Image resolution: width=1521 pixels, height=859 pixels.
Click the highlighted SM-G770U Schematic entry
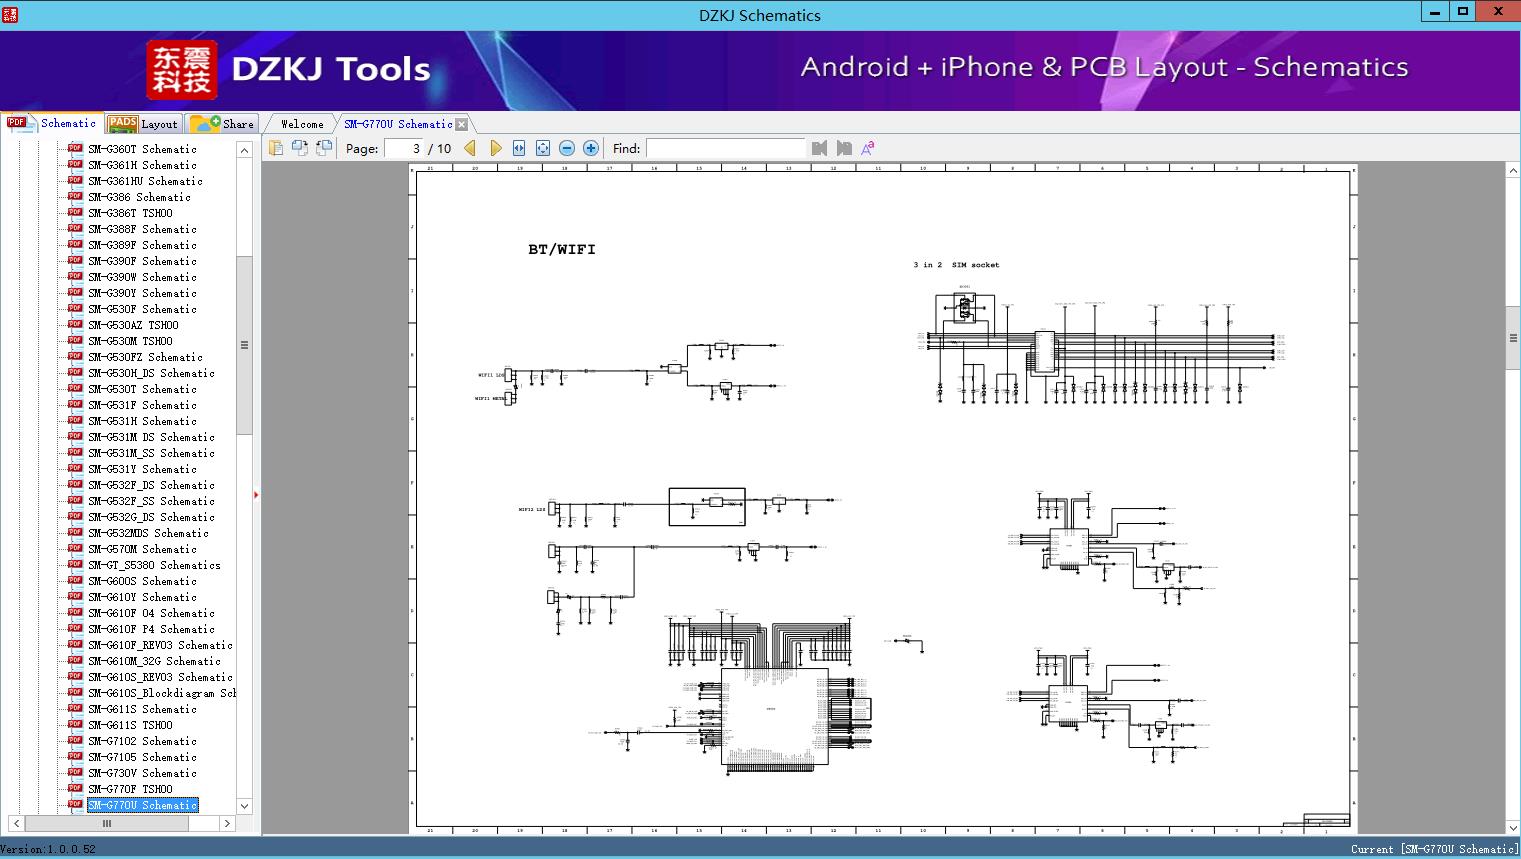(142, 805)
